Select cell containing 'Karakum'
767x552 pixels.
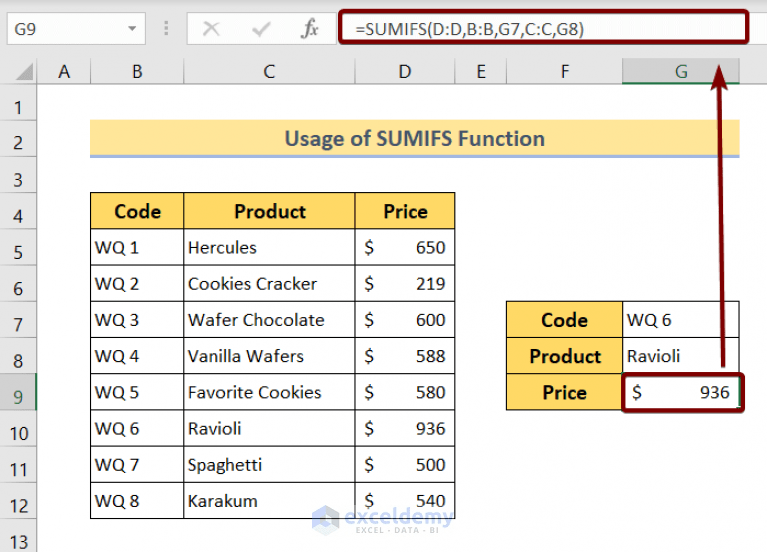[269, 501]
